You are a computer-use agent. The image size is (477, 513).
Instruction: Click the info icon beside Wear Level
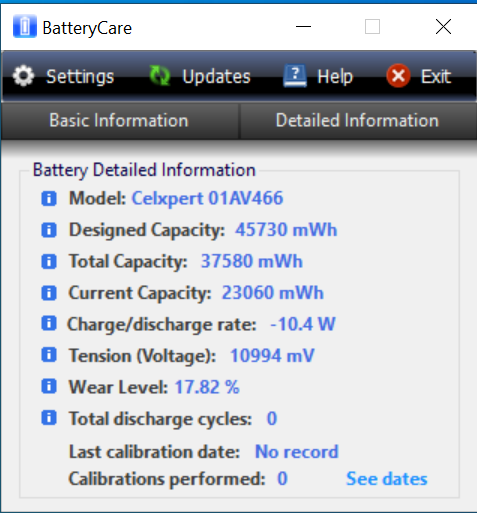(49, 387)
